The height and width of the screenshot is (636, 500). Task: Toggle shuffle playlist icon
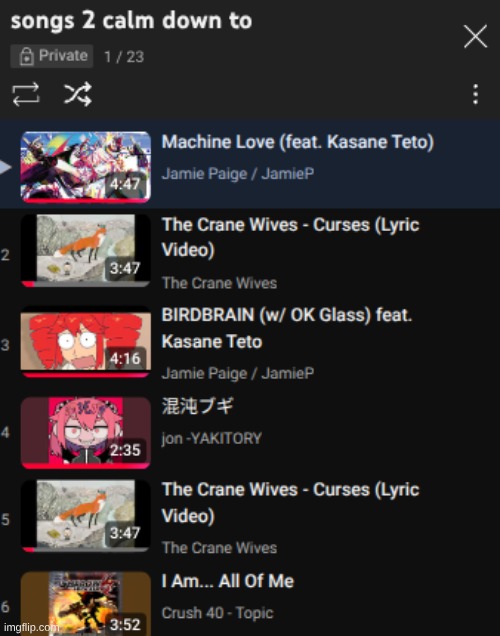click(78, 95)
